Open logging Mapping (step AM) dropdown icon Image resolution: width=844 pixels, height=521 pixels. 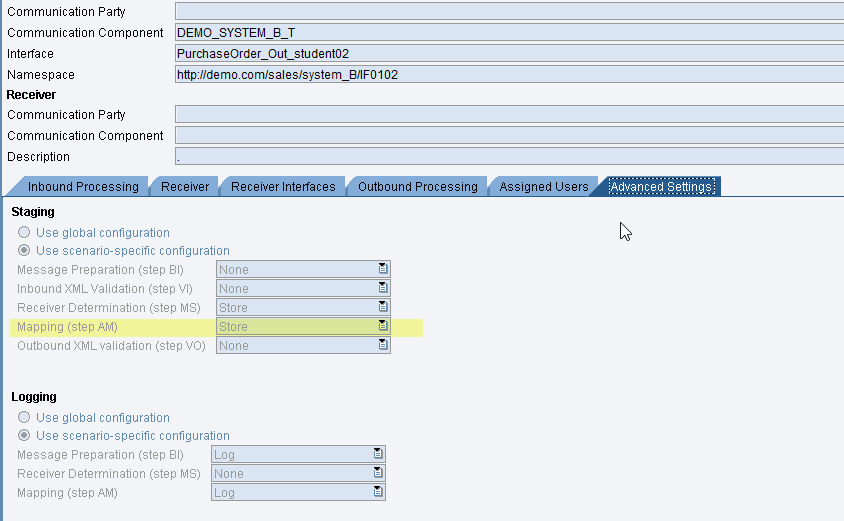(378, 492)
